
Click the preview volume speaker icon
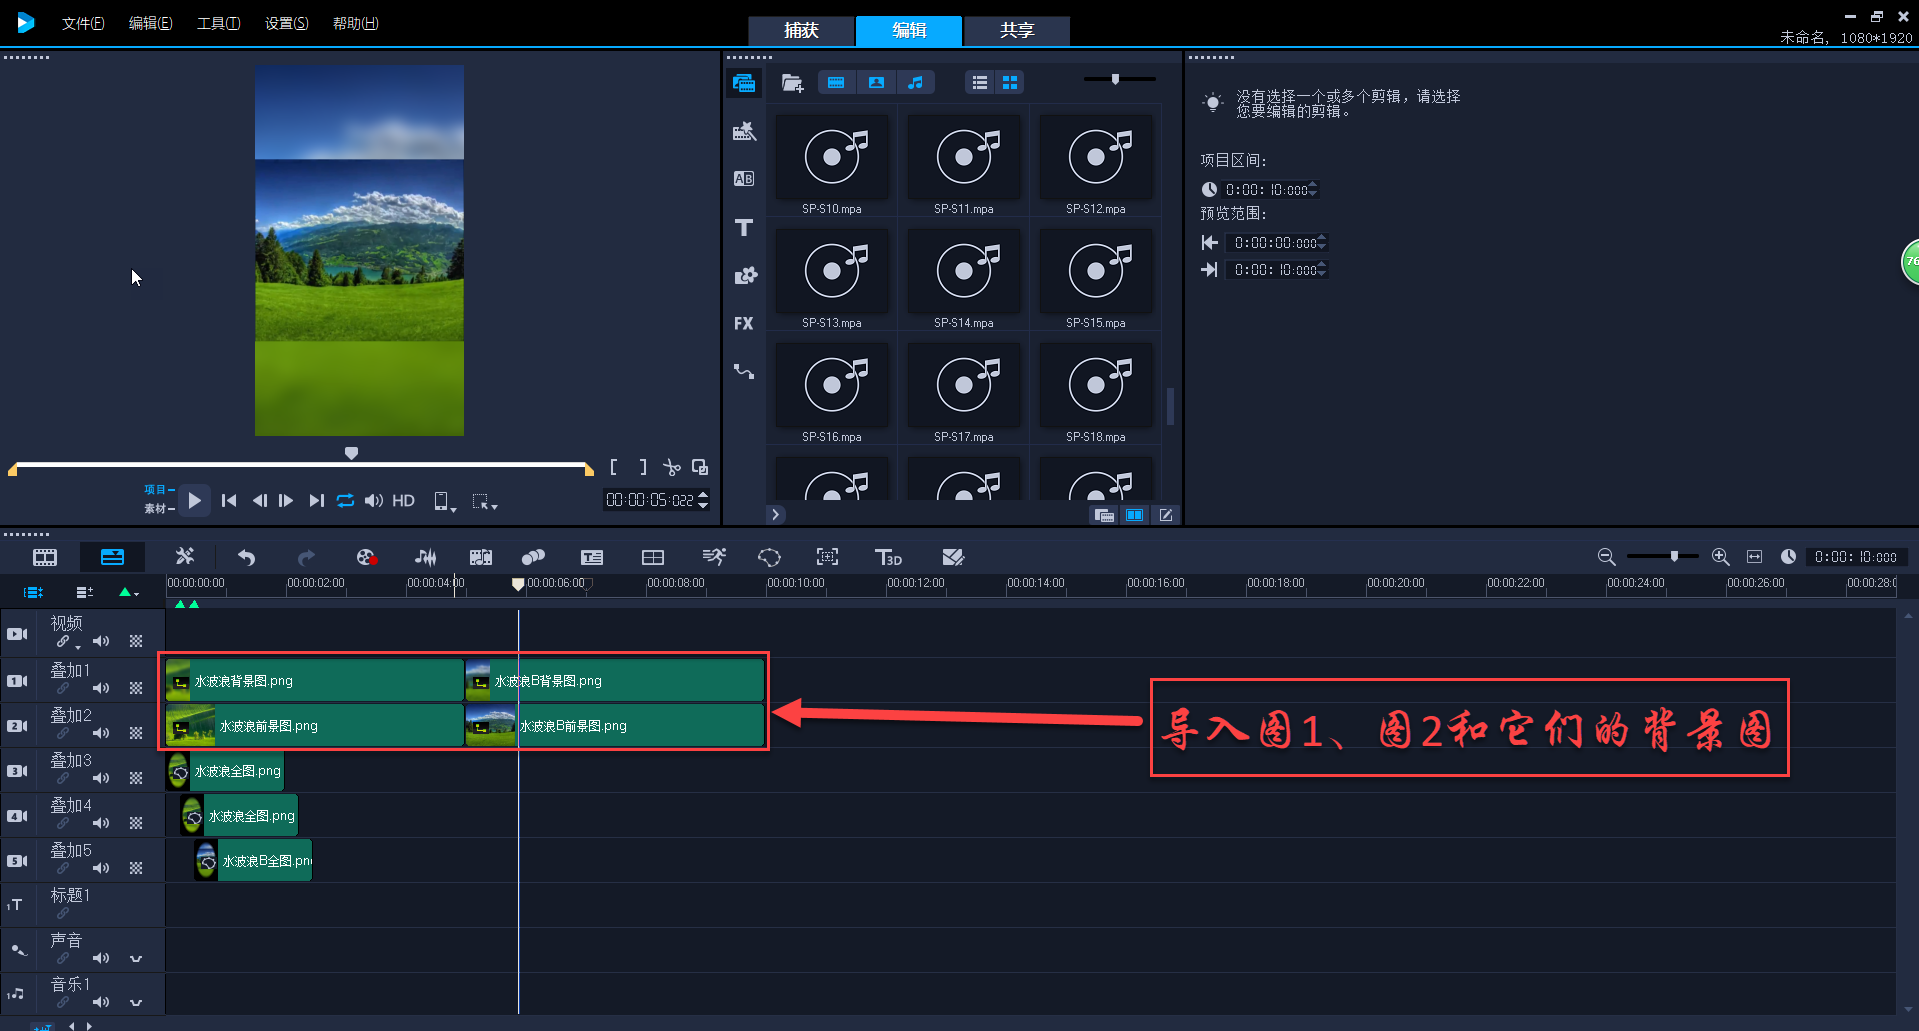373,500
